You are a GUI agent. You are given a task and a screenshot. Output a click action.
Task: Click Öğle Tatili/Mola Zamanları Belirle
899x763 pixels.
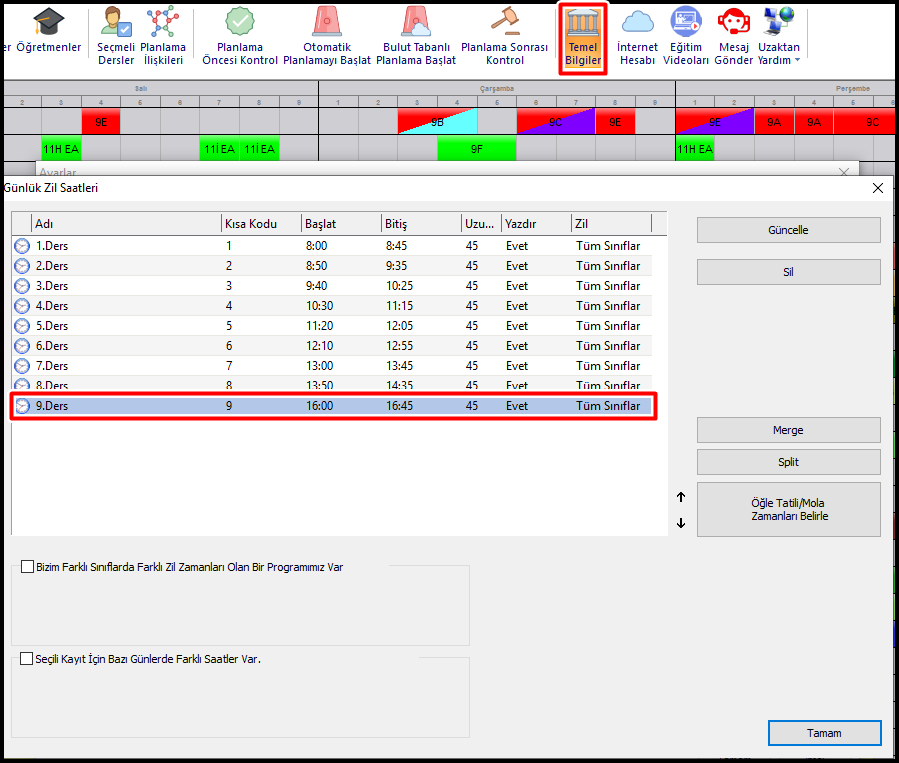788,510
